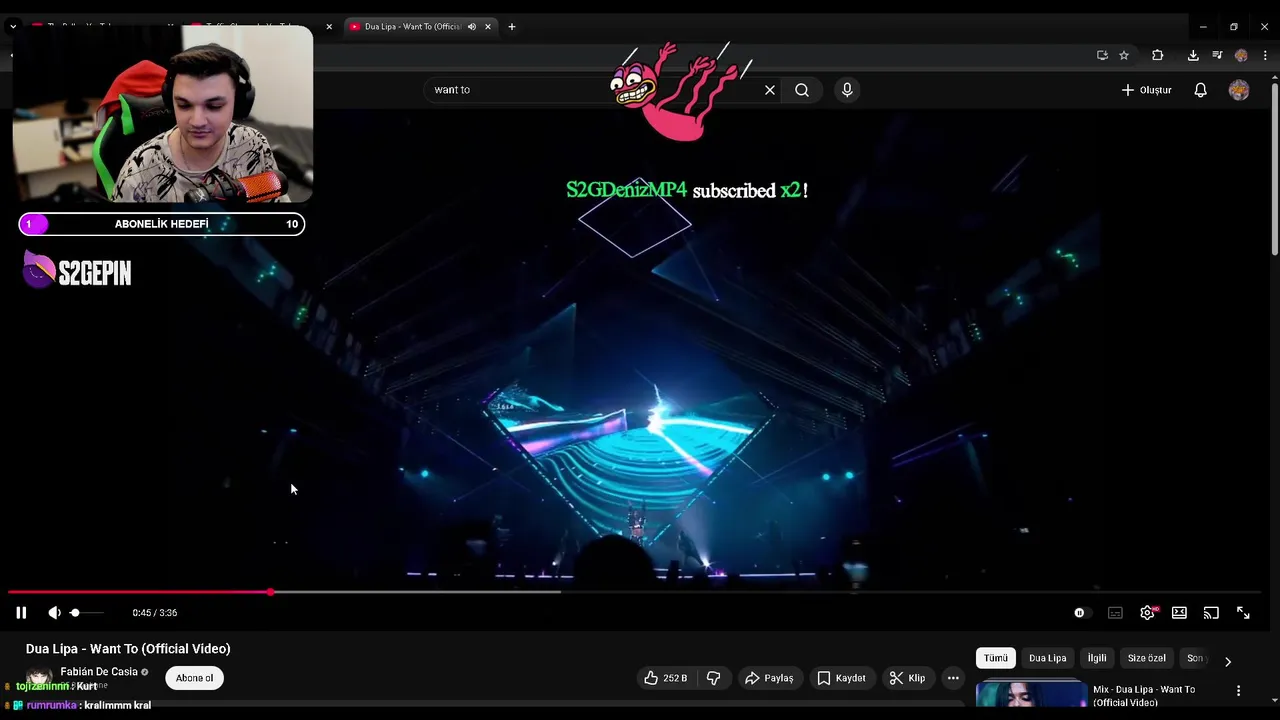Open the Mix - Dua Lipa thumbnail

[x=1031, y=694]
